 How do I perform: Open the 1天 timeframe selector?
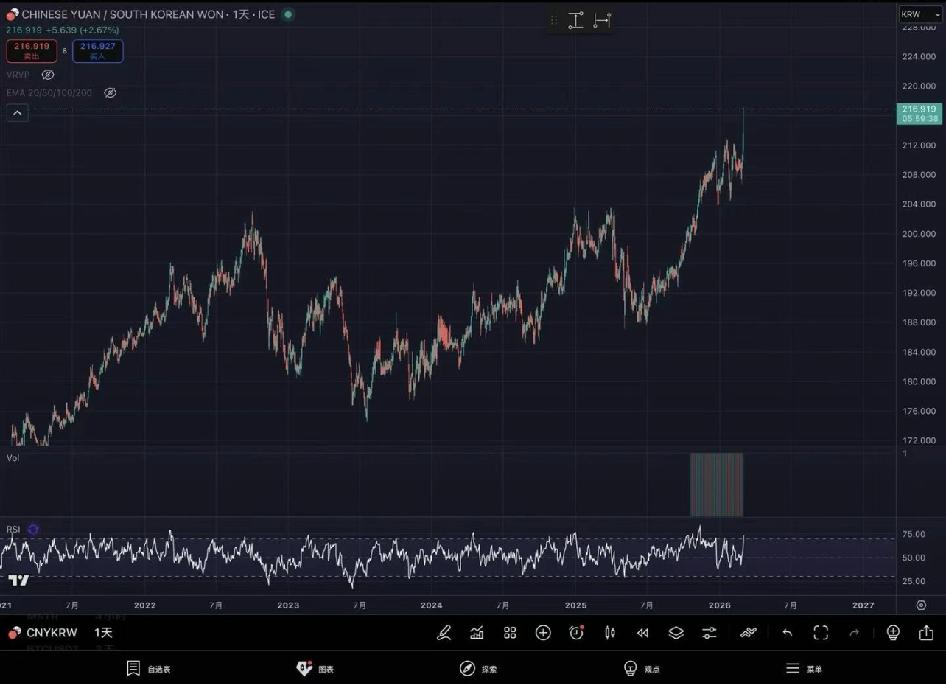[x=104, y=632]
